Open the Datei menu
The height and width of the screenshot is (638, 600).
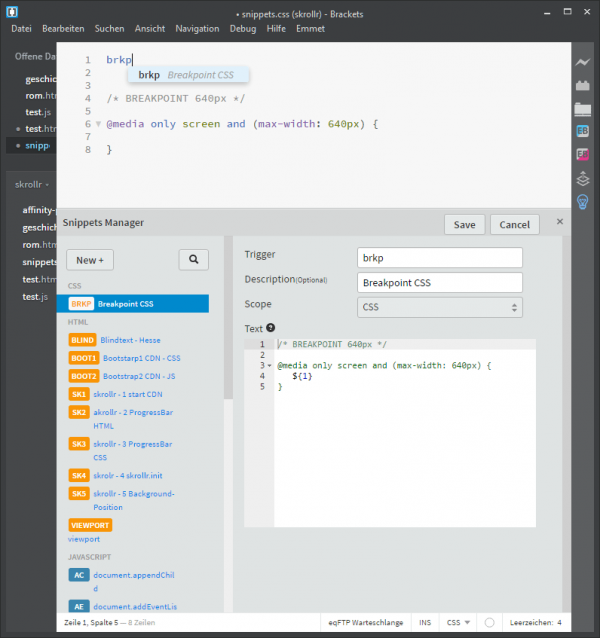click(x=21, y=29)
